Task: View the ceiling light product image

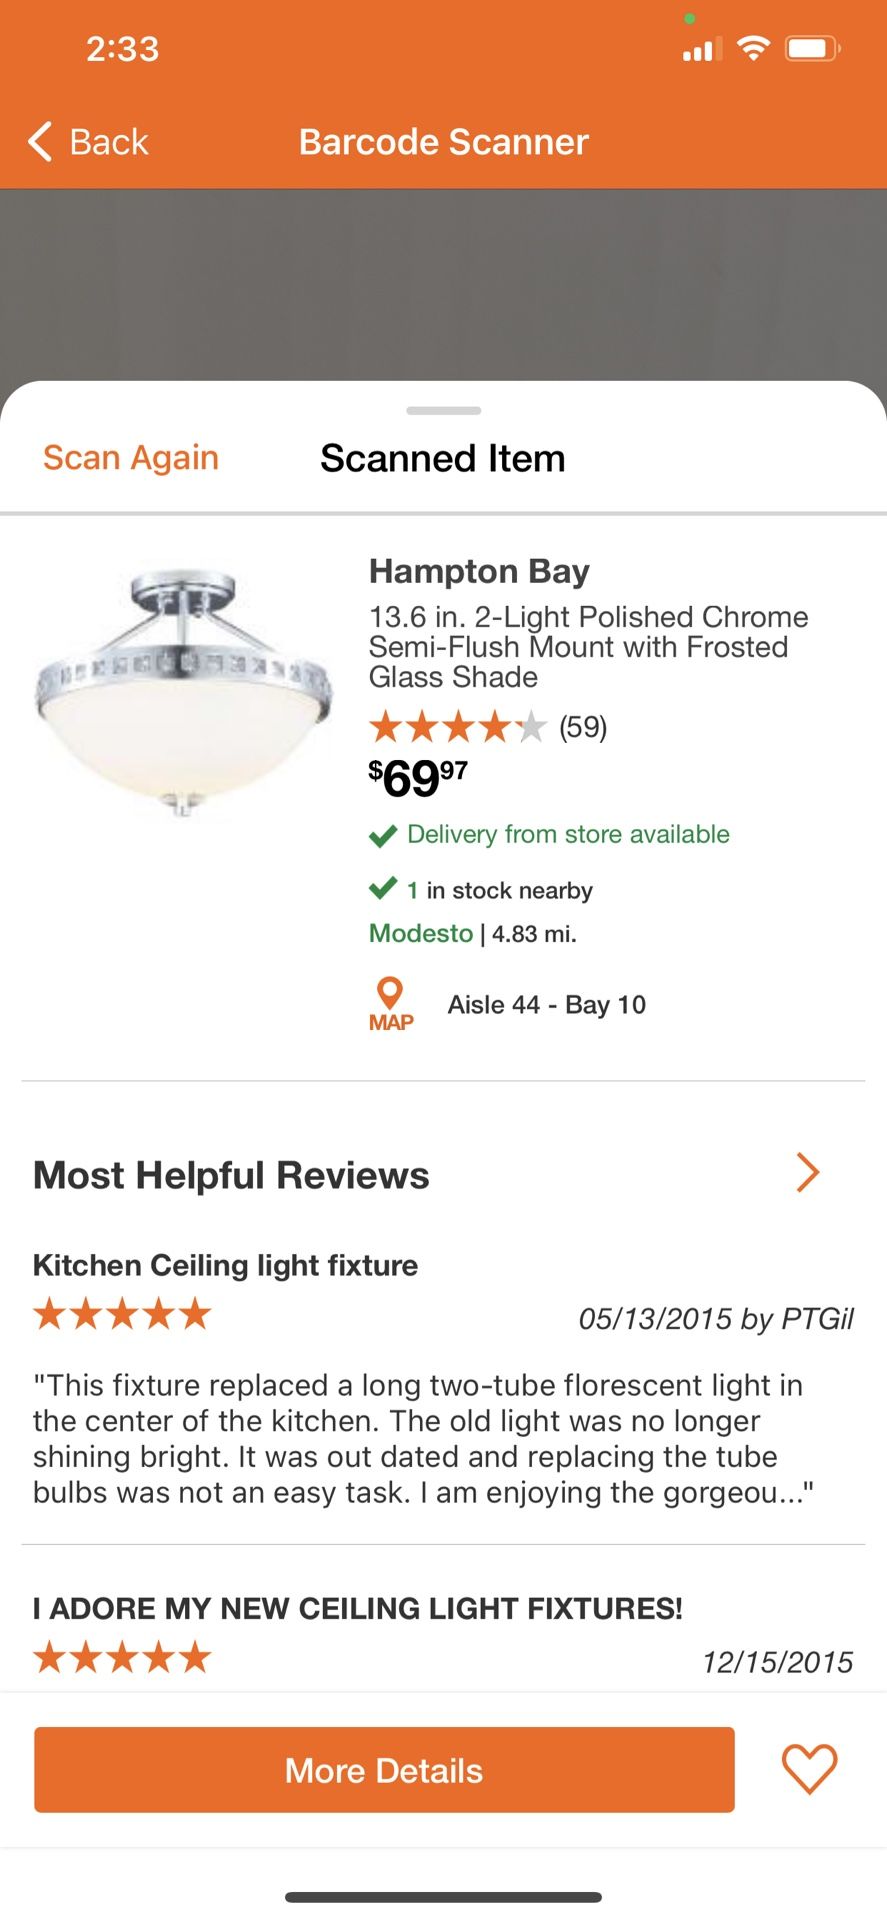Action: 184,693
